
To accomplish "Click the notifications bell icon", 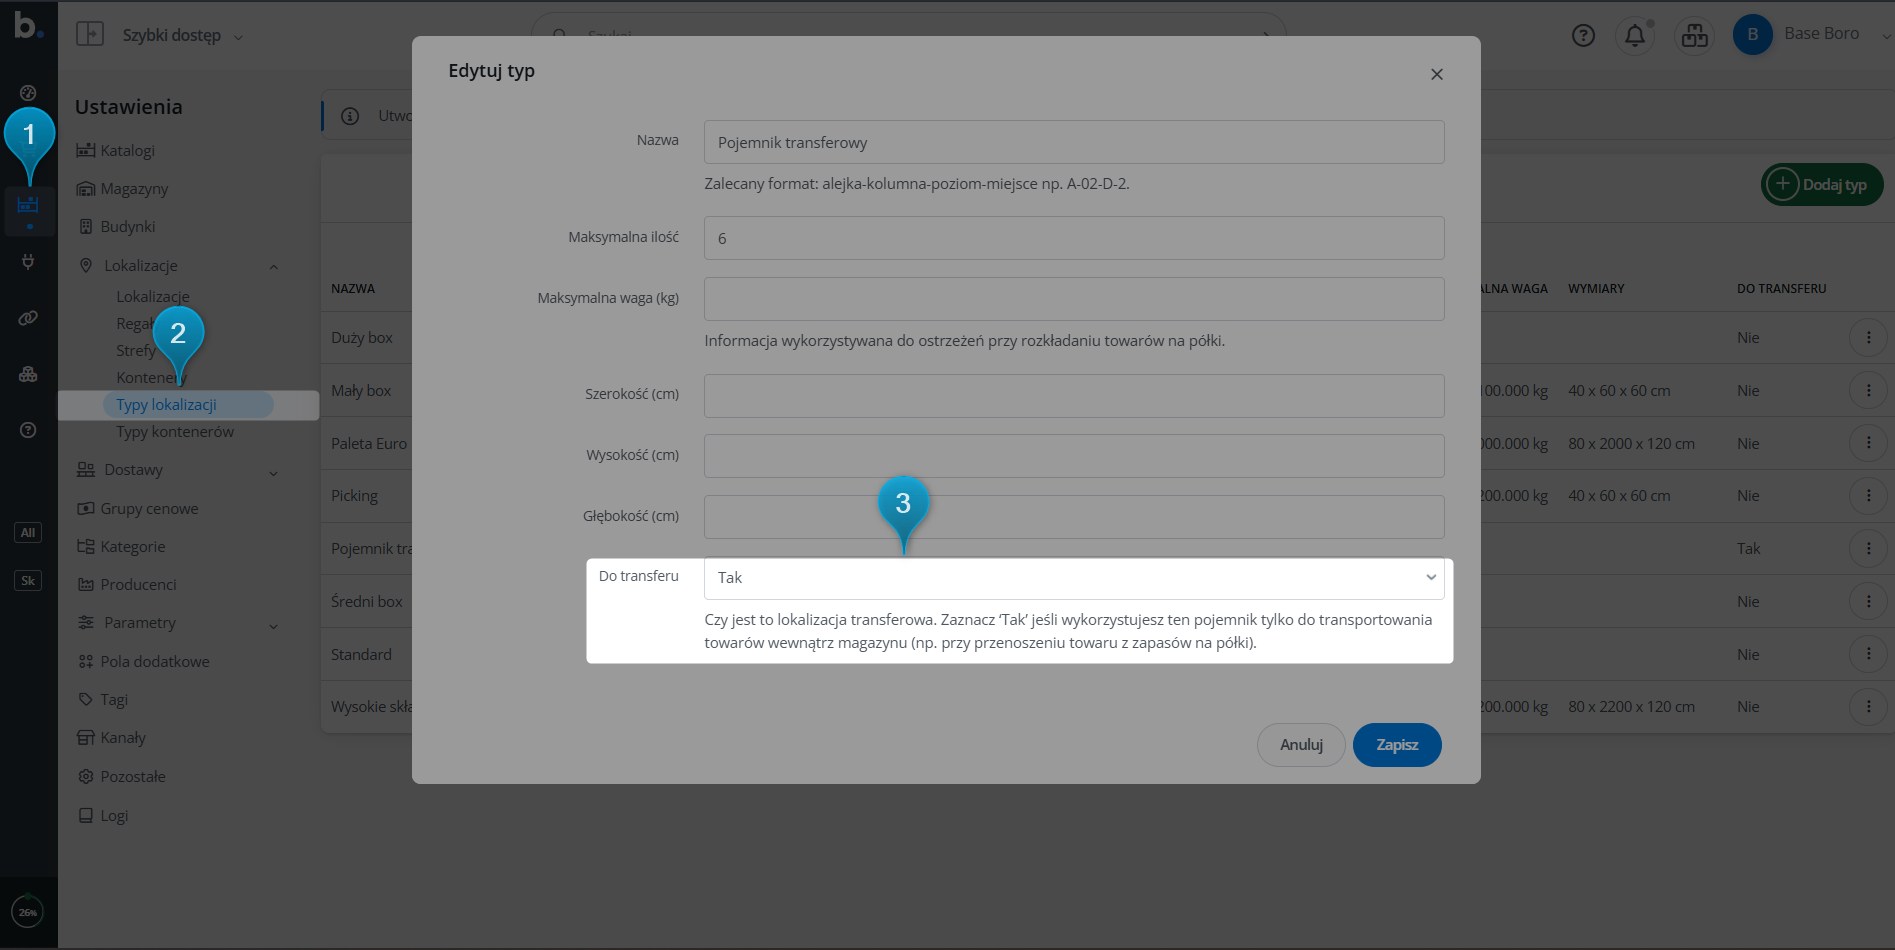I will pyautogui.click(x=1634, y=36).
